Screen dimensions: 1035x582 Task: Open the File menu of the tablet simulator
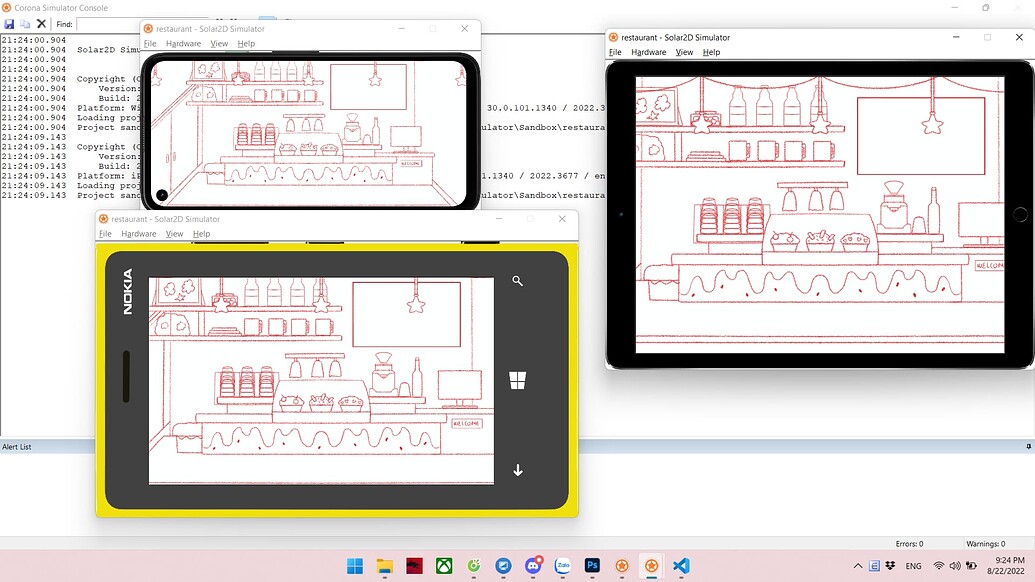click(614, 52)
